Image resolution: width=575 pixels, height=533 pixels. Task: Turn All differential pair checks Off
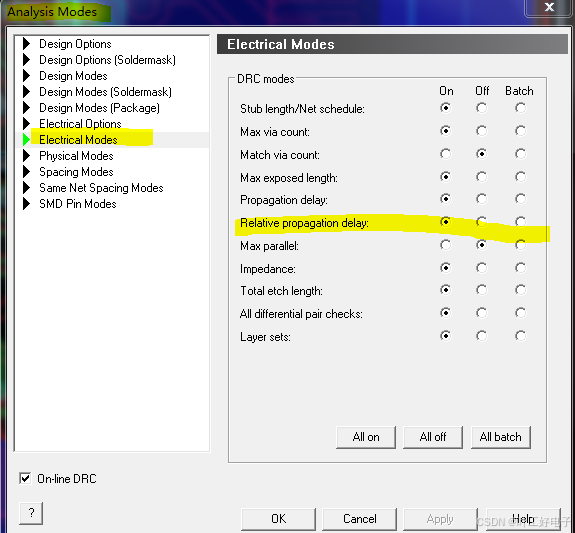[481, 313]
